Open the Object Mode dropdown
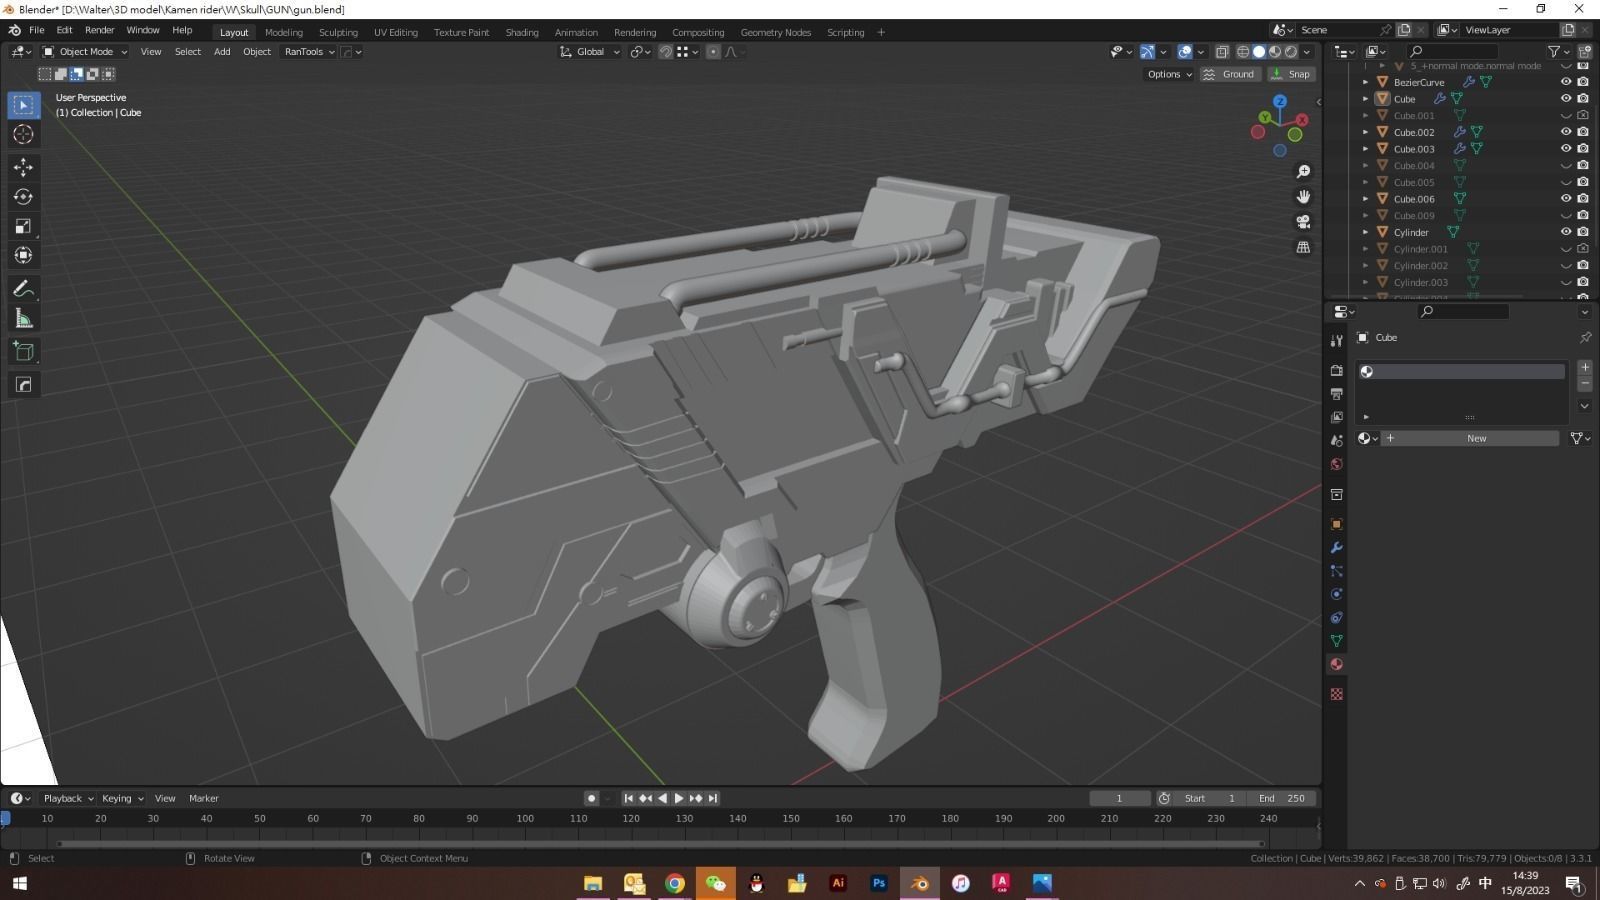The image size is (1600, 900). pos(85,52)
